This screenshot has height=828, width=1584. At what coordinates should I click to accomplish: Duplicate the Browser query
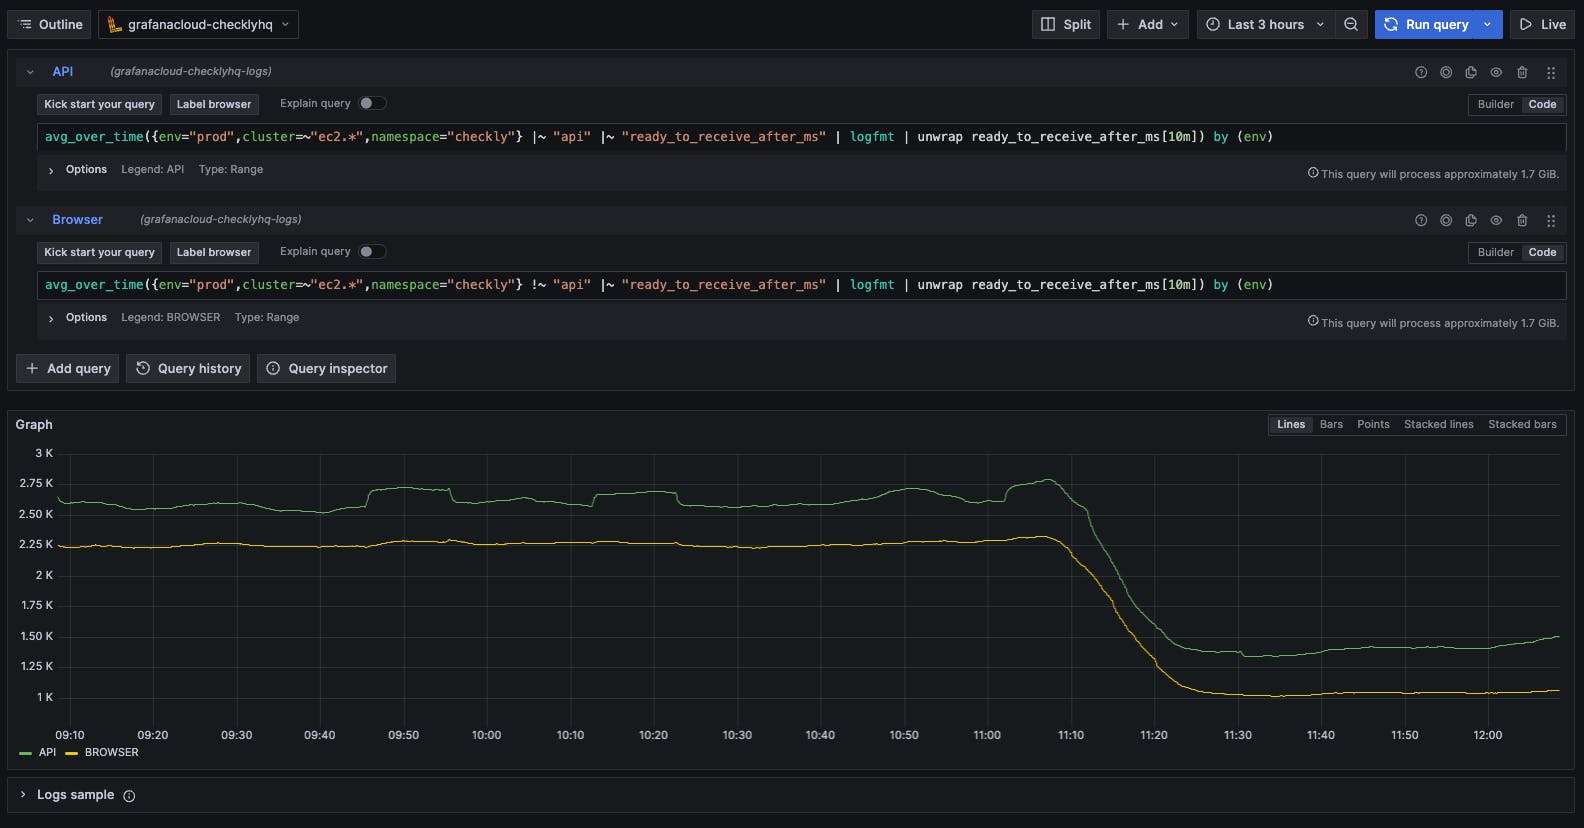1471,220
